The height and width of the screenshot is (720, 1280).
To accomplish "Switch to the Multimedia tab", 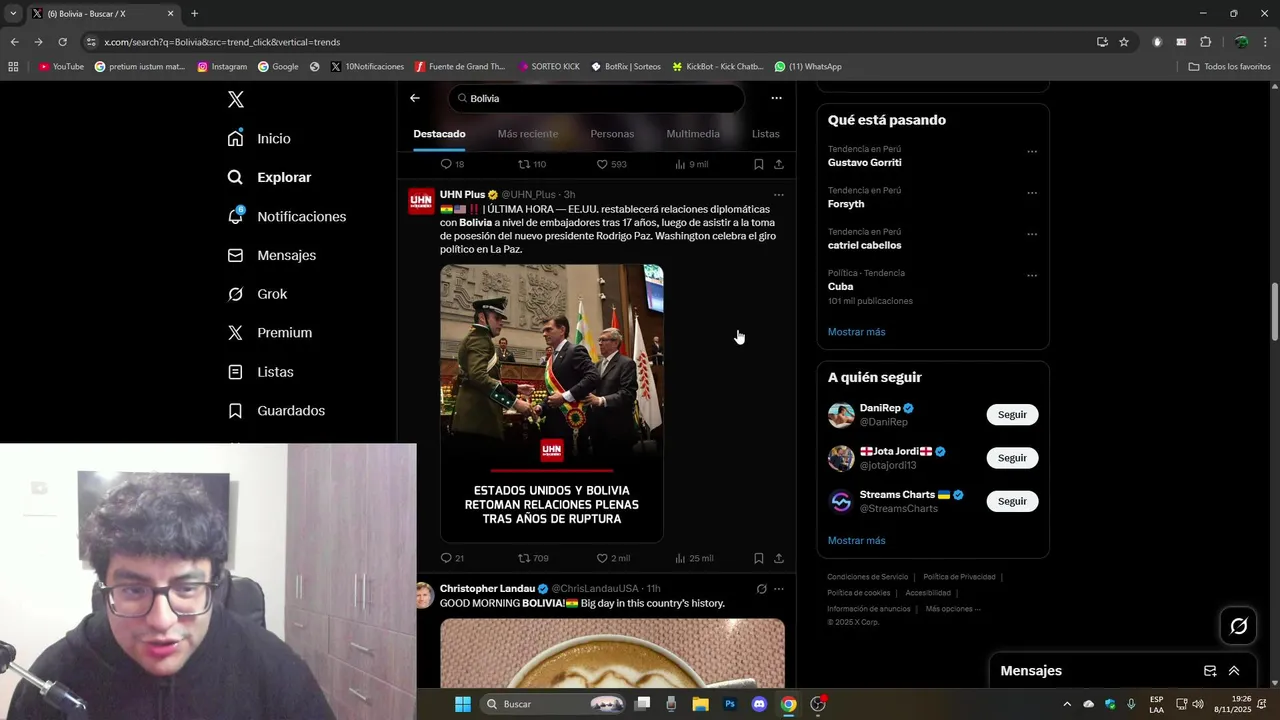I will tap(693, 134).
